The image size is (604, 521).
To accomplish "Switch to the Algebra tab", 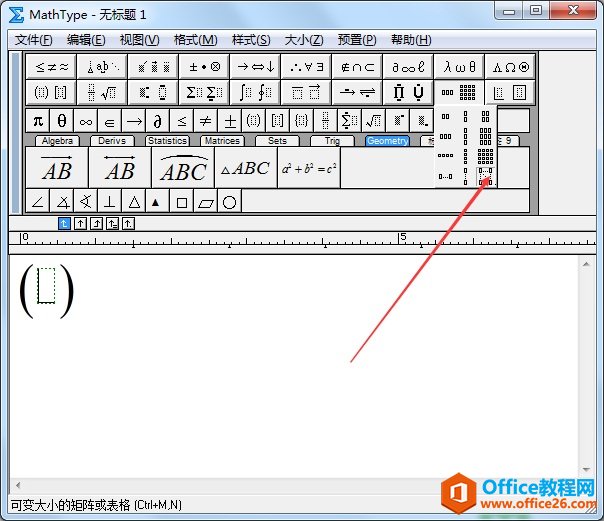I will 57,141.
